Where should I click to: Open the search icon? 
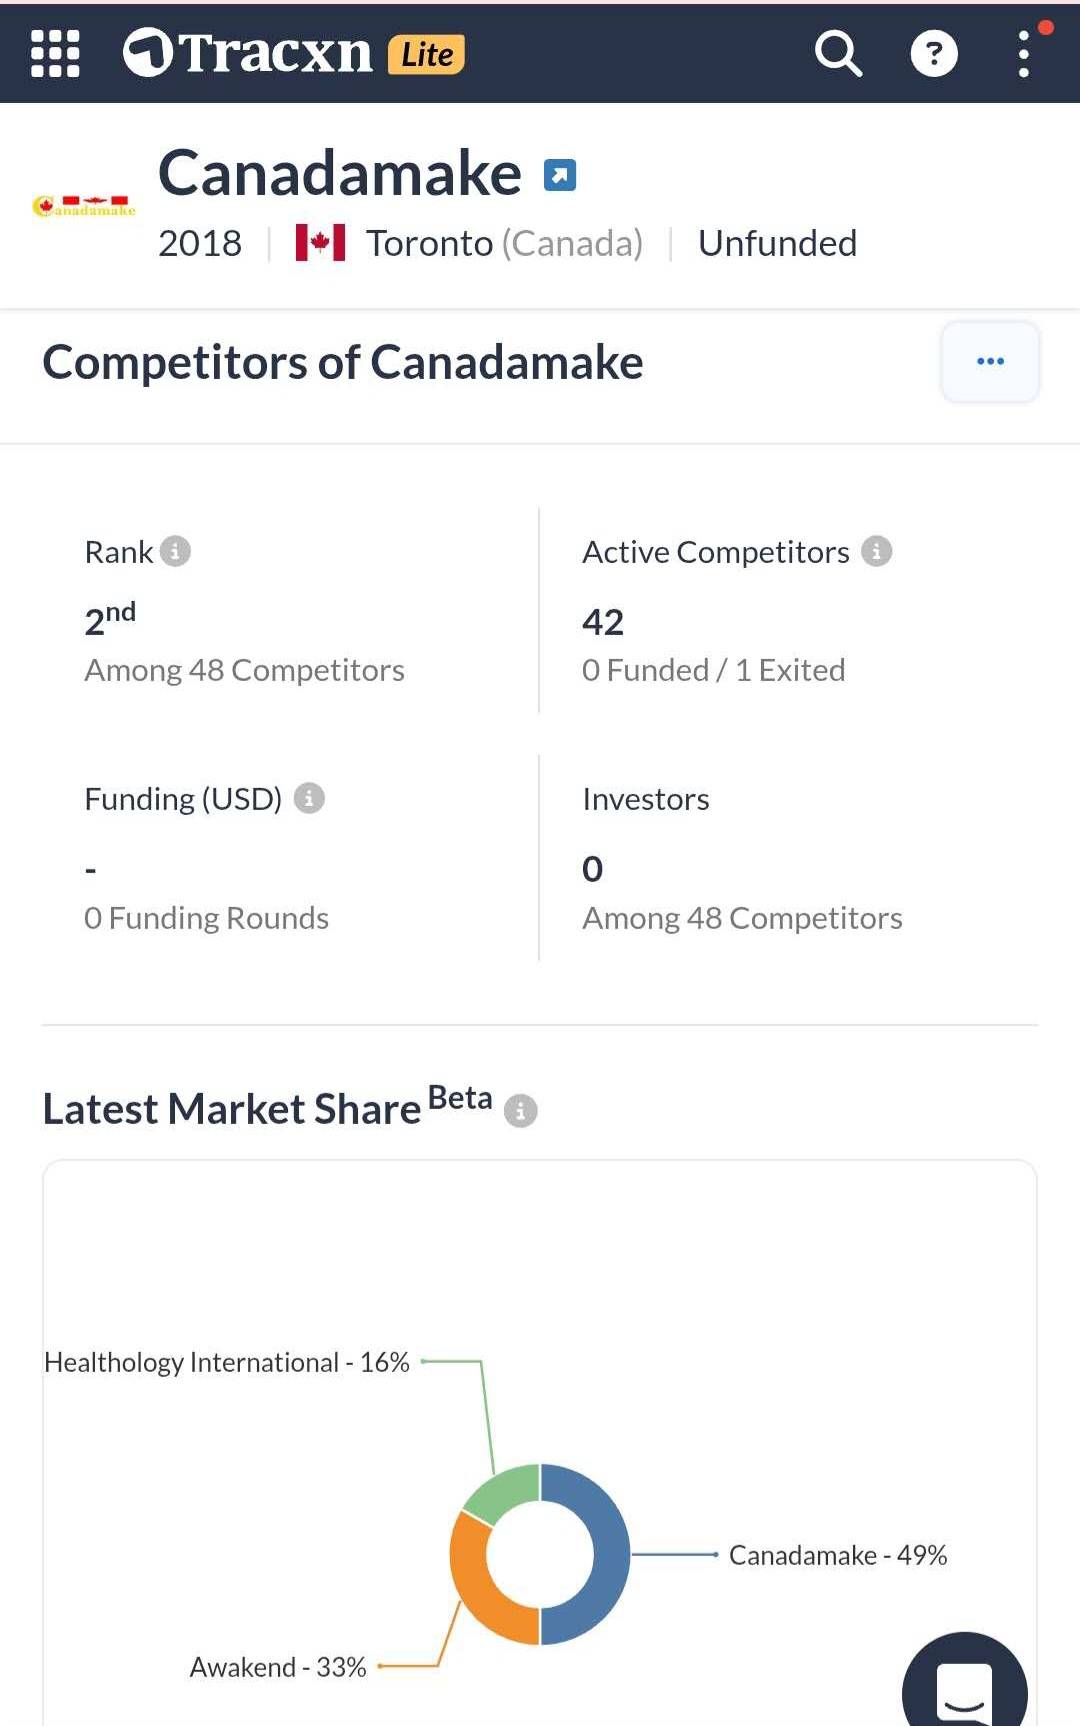[837, 53]
